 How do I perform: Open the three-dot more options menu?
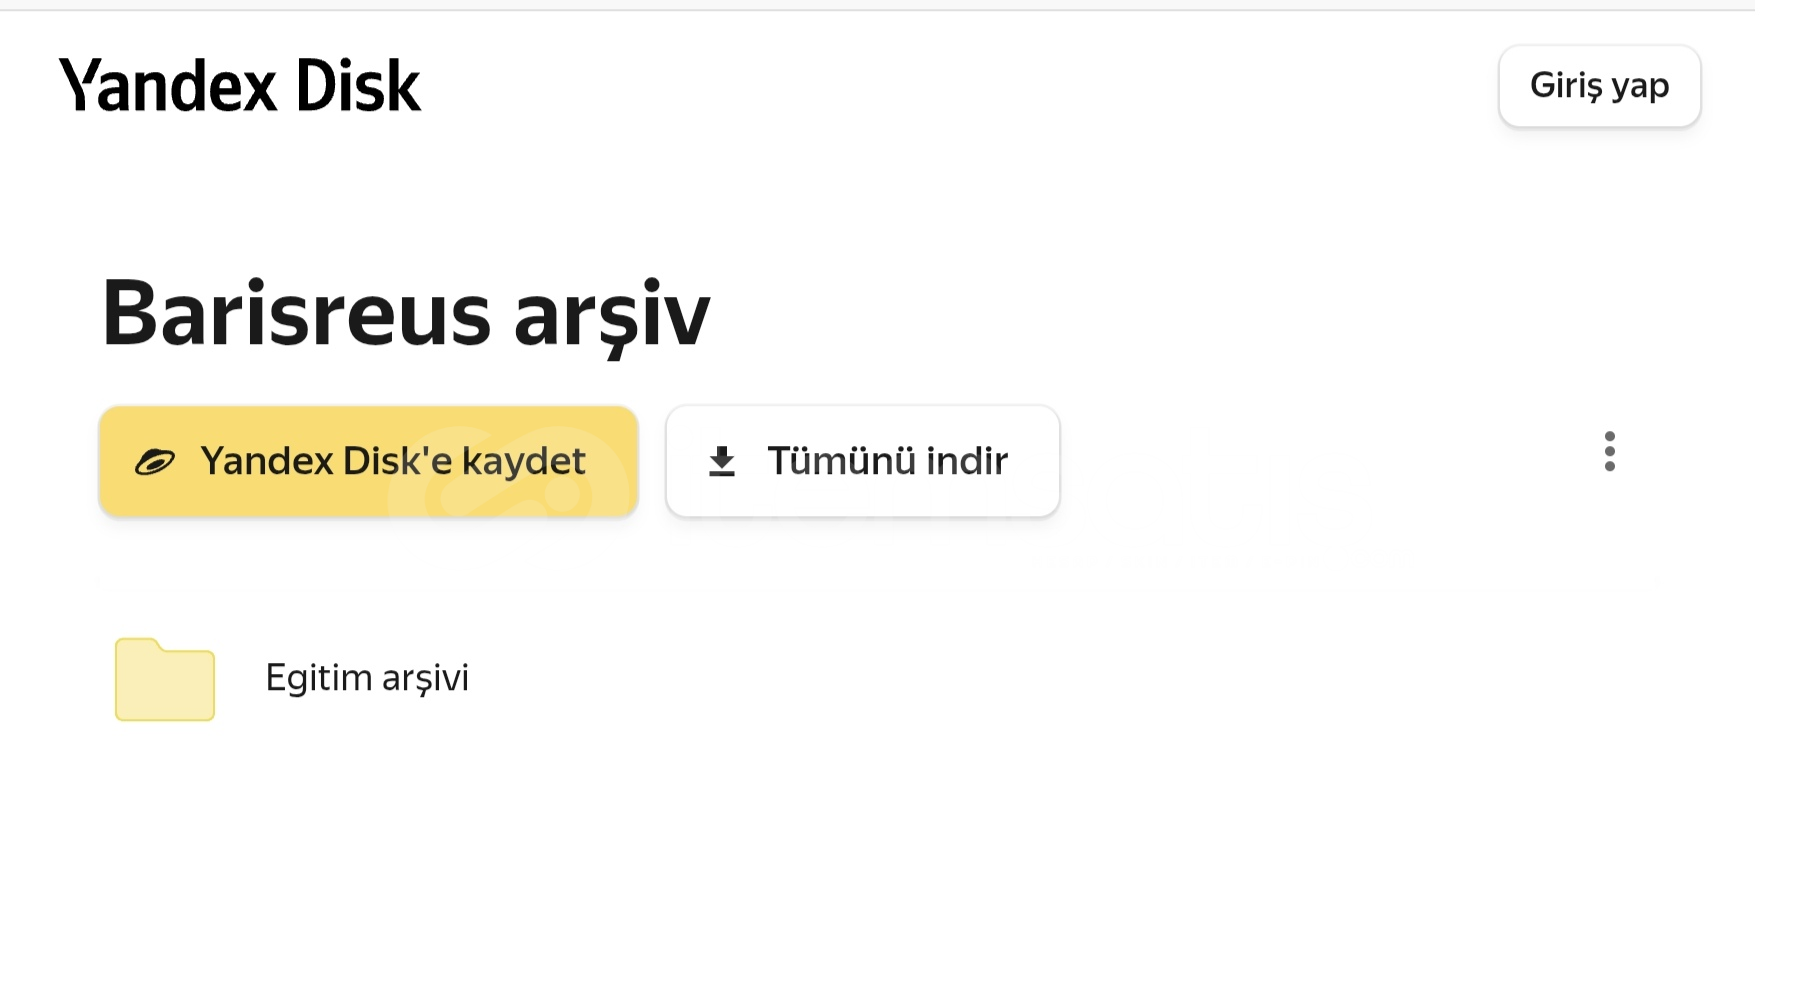click(1609, 452)
